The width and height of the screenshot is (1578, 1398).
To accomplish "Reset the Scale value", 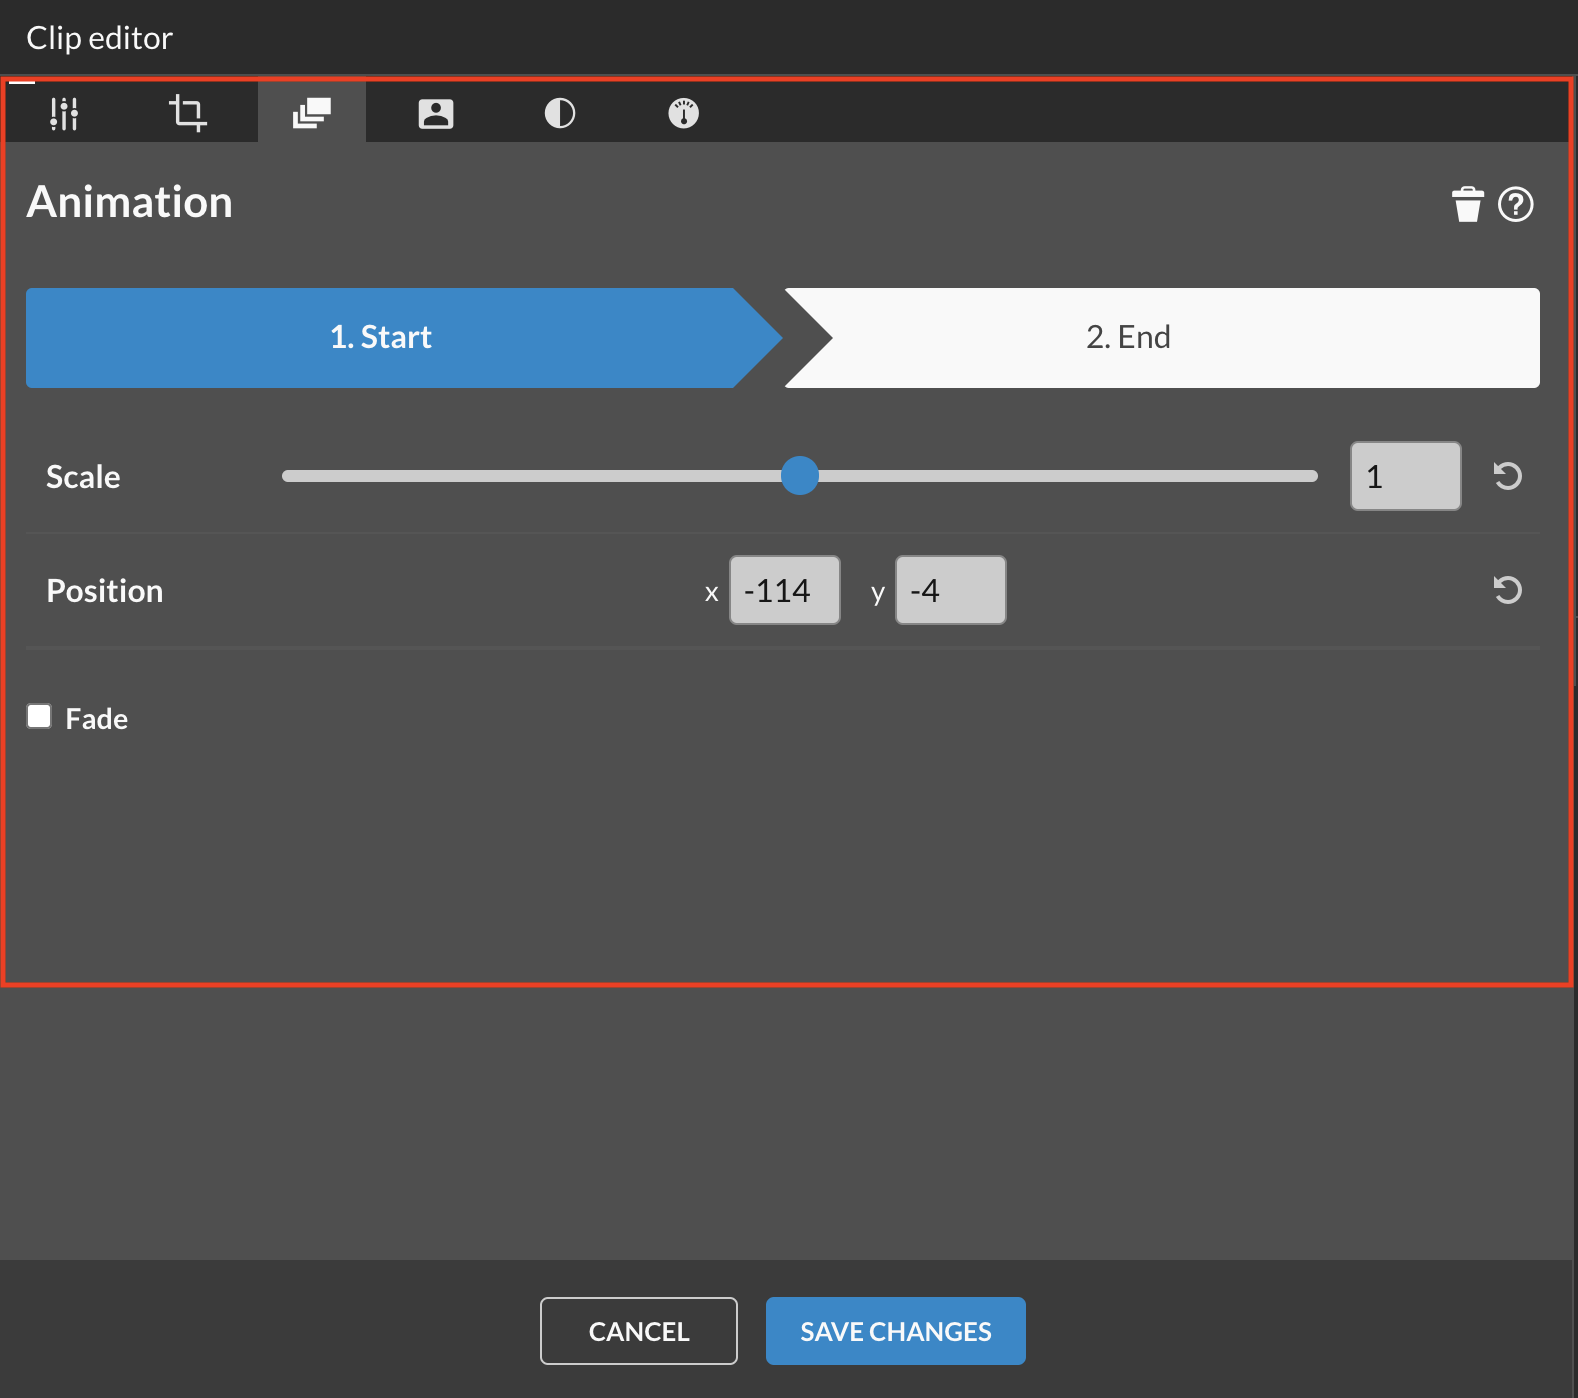I will click(x=1507, y=476).
